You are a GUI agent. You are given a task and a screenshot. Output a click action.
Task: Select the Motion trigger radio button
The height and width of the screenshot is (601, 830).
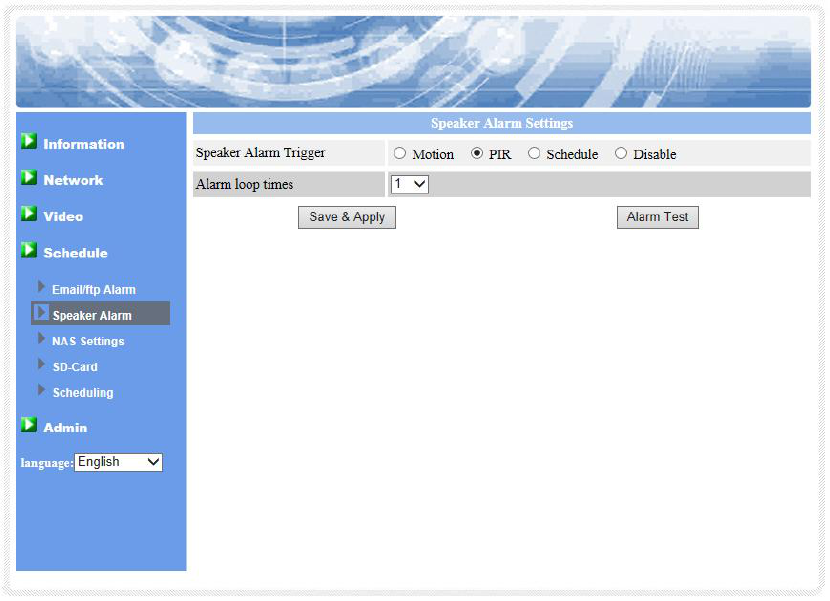400,154
